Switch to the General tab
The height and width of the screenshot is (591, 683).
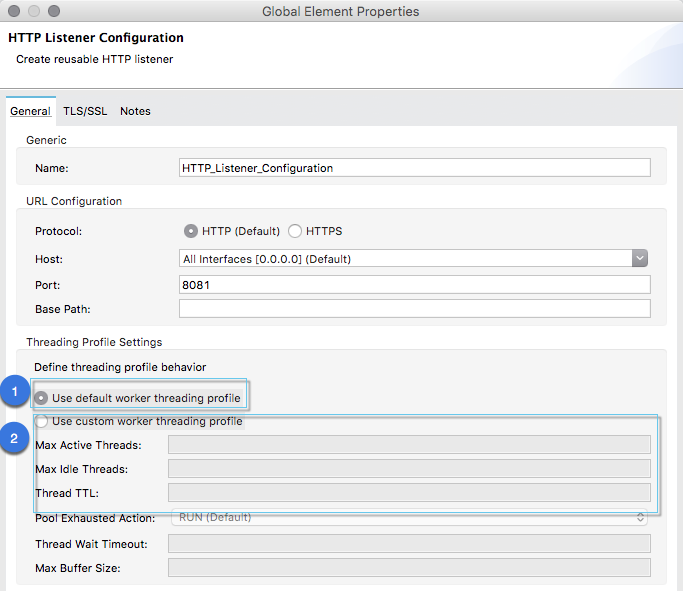[x=30, y=111]
